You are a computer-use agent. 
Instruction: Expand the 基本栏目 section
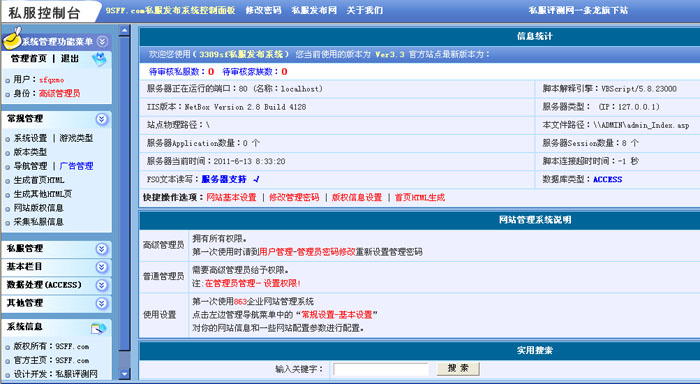pos(101,267)
